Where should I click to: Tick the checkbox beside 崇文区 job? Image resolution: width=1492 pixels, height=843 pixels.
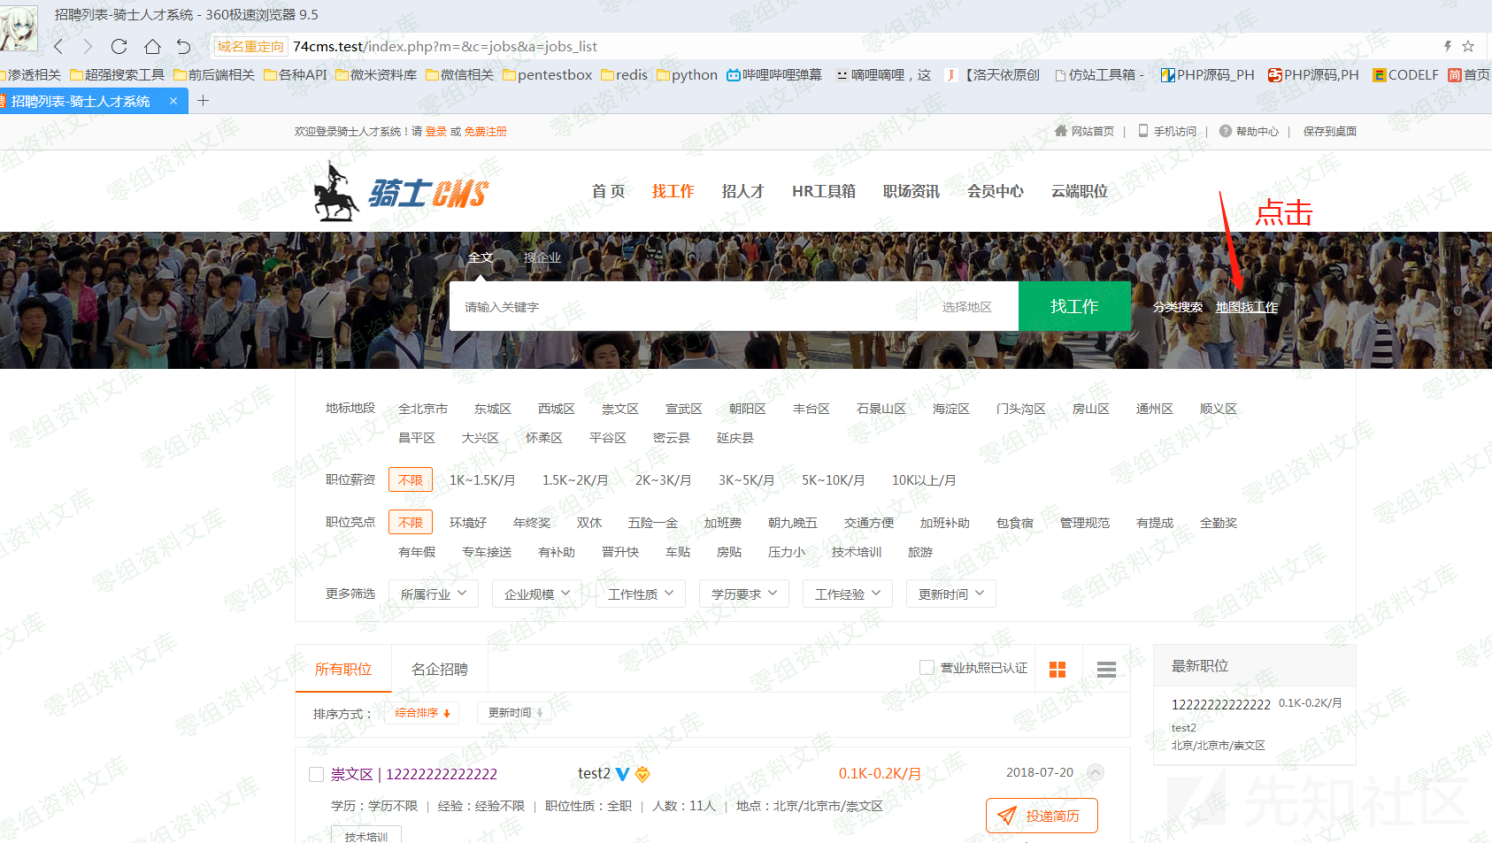click(316, 774)
